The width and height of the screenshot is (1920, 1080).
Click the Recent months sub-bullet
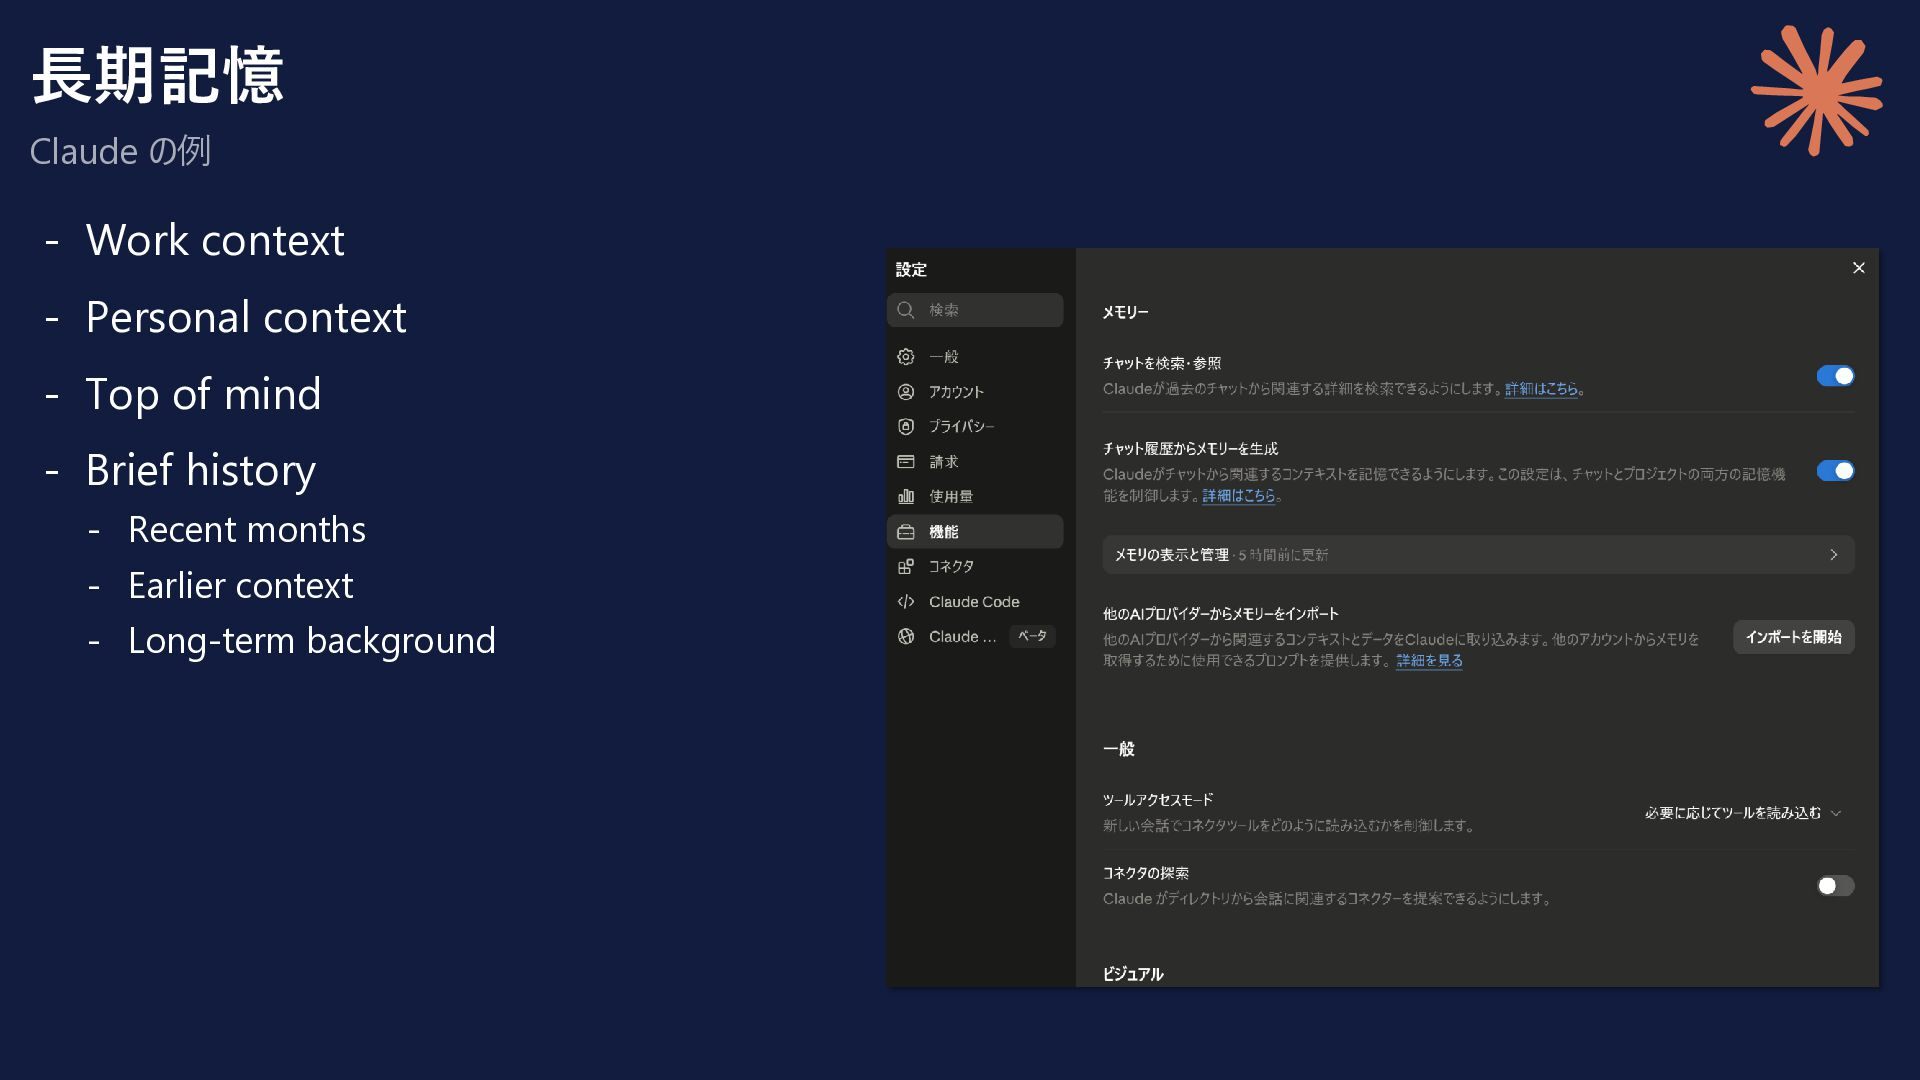(247, 529)
